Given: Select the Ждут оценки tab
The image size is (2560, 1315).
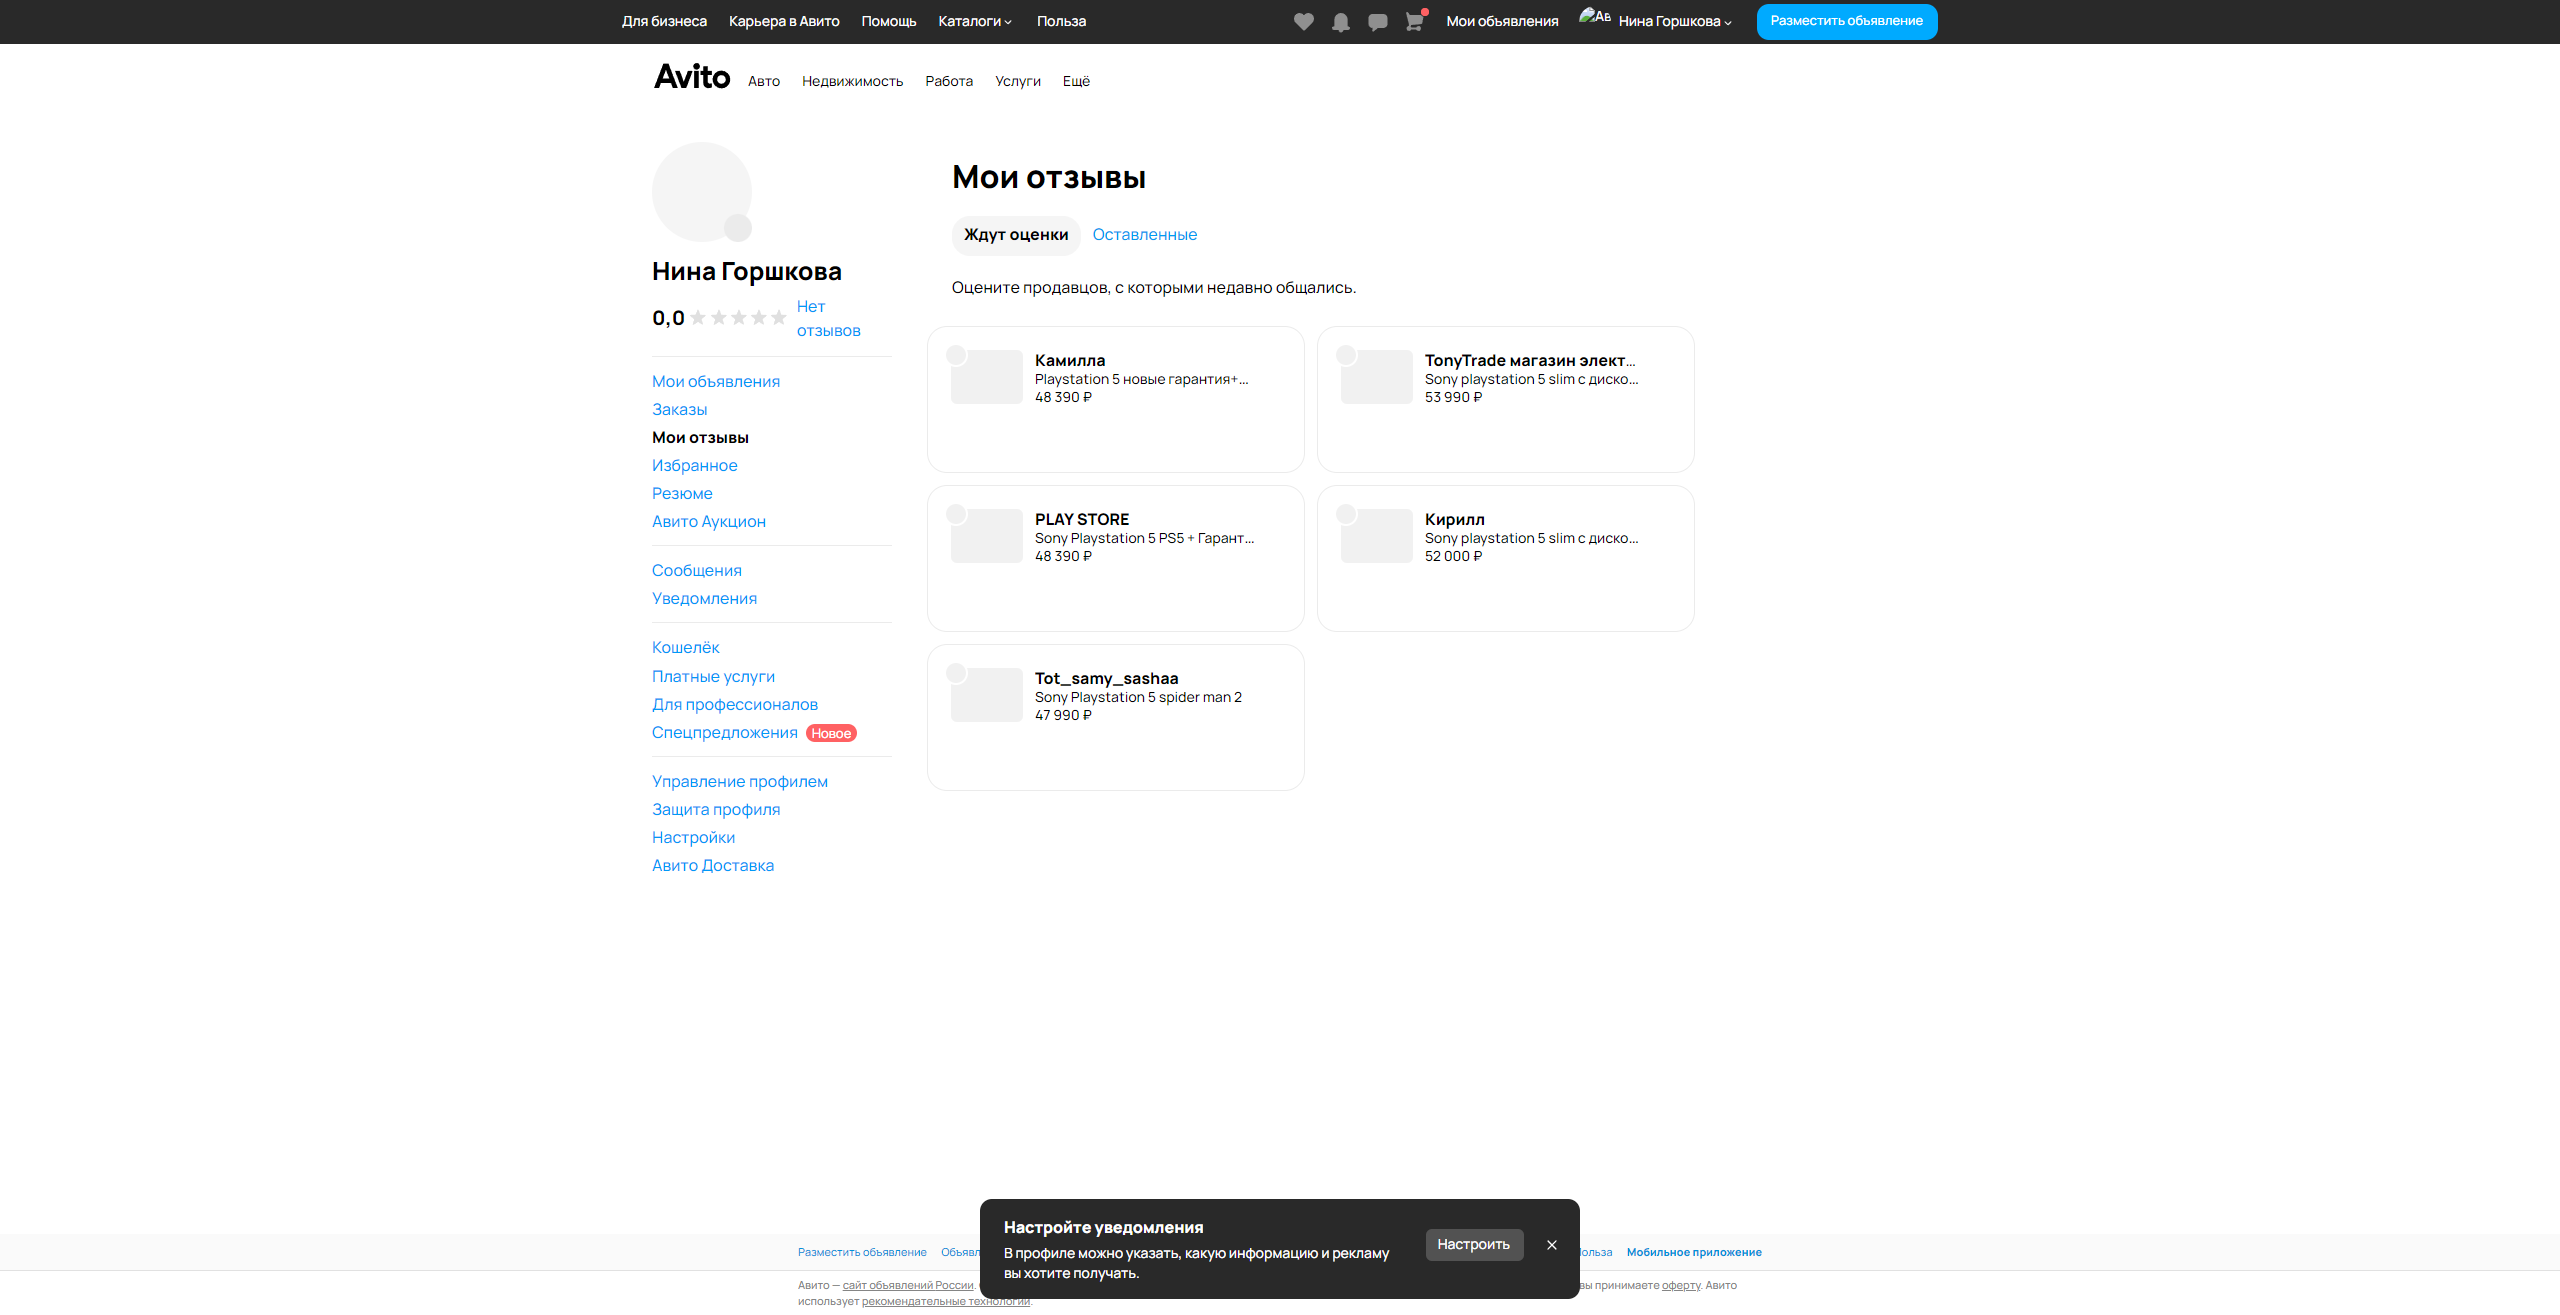Looking at the screenshot, I should [x=1015, y=234].
